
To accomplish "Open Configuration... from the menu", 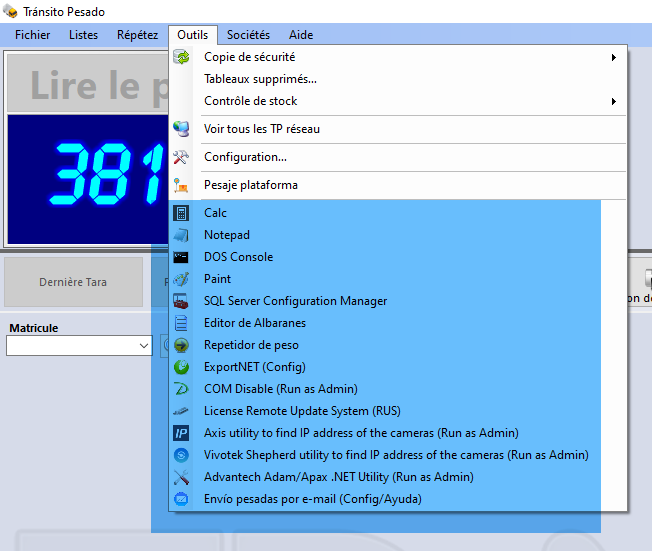I will click(398, 157).
